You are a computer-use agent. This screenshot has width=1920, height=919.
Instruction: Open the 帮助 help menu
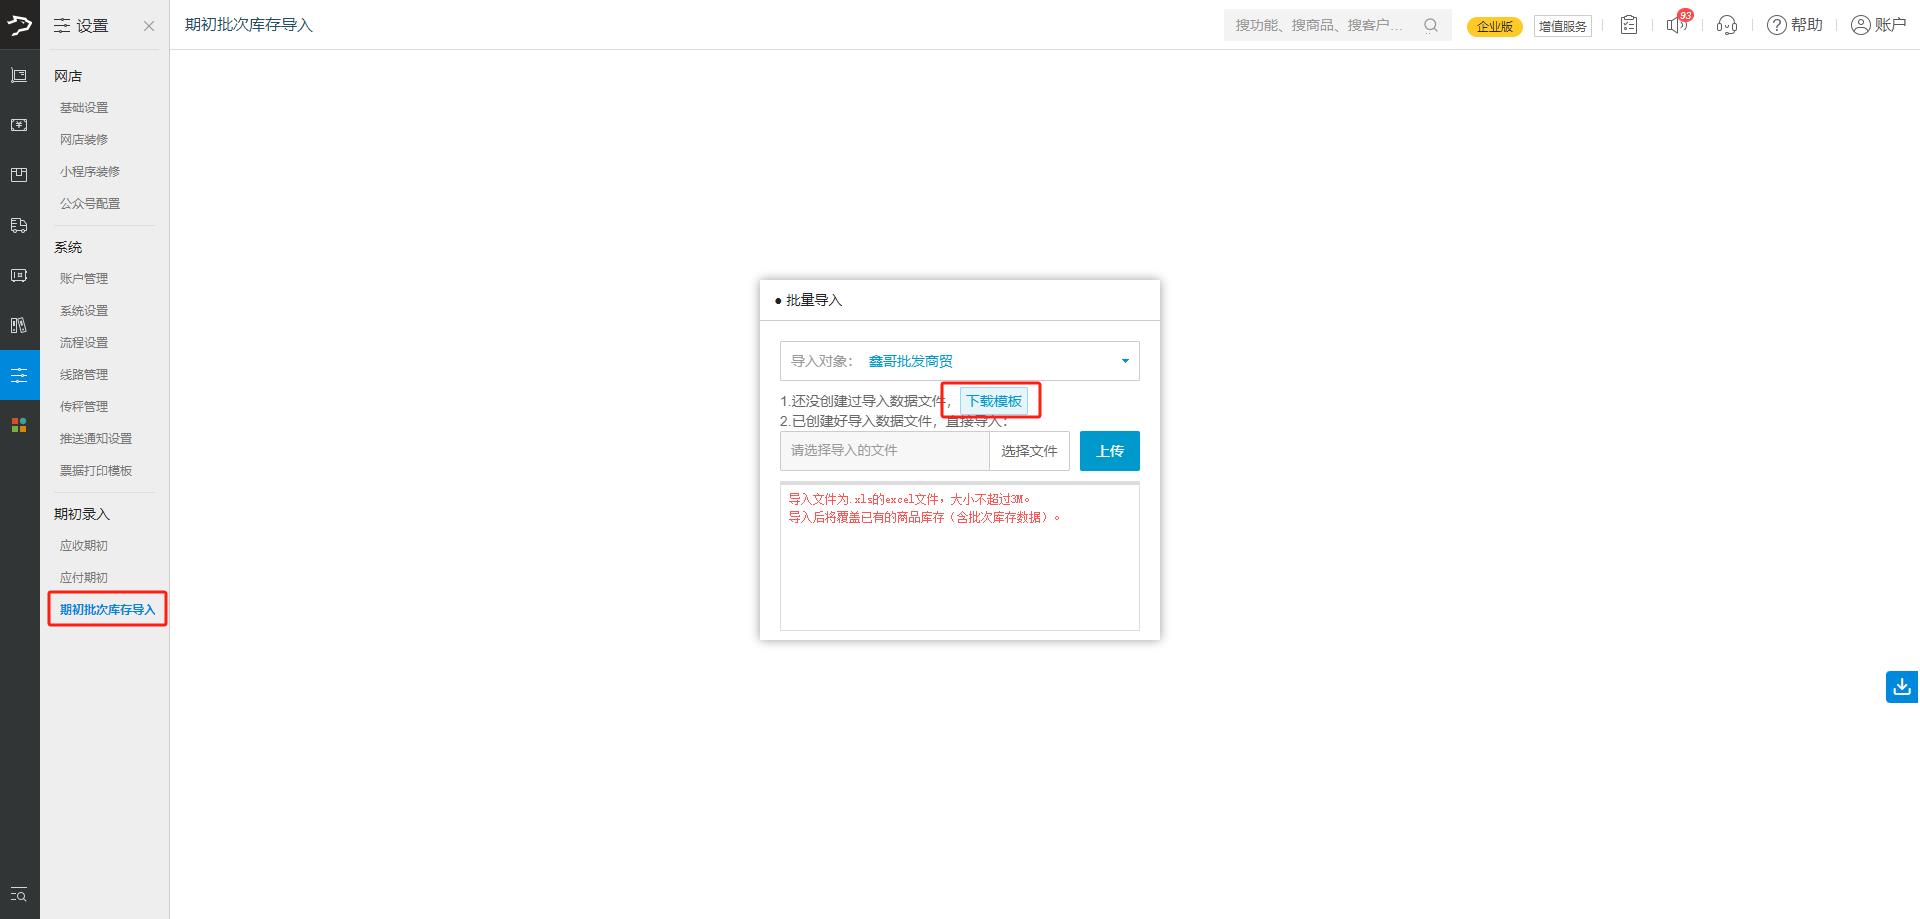(x=1795, y=25)
